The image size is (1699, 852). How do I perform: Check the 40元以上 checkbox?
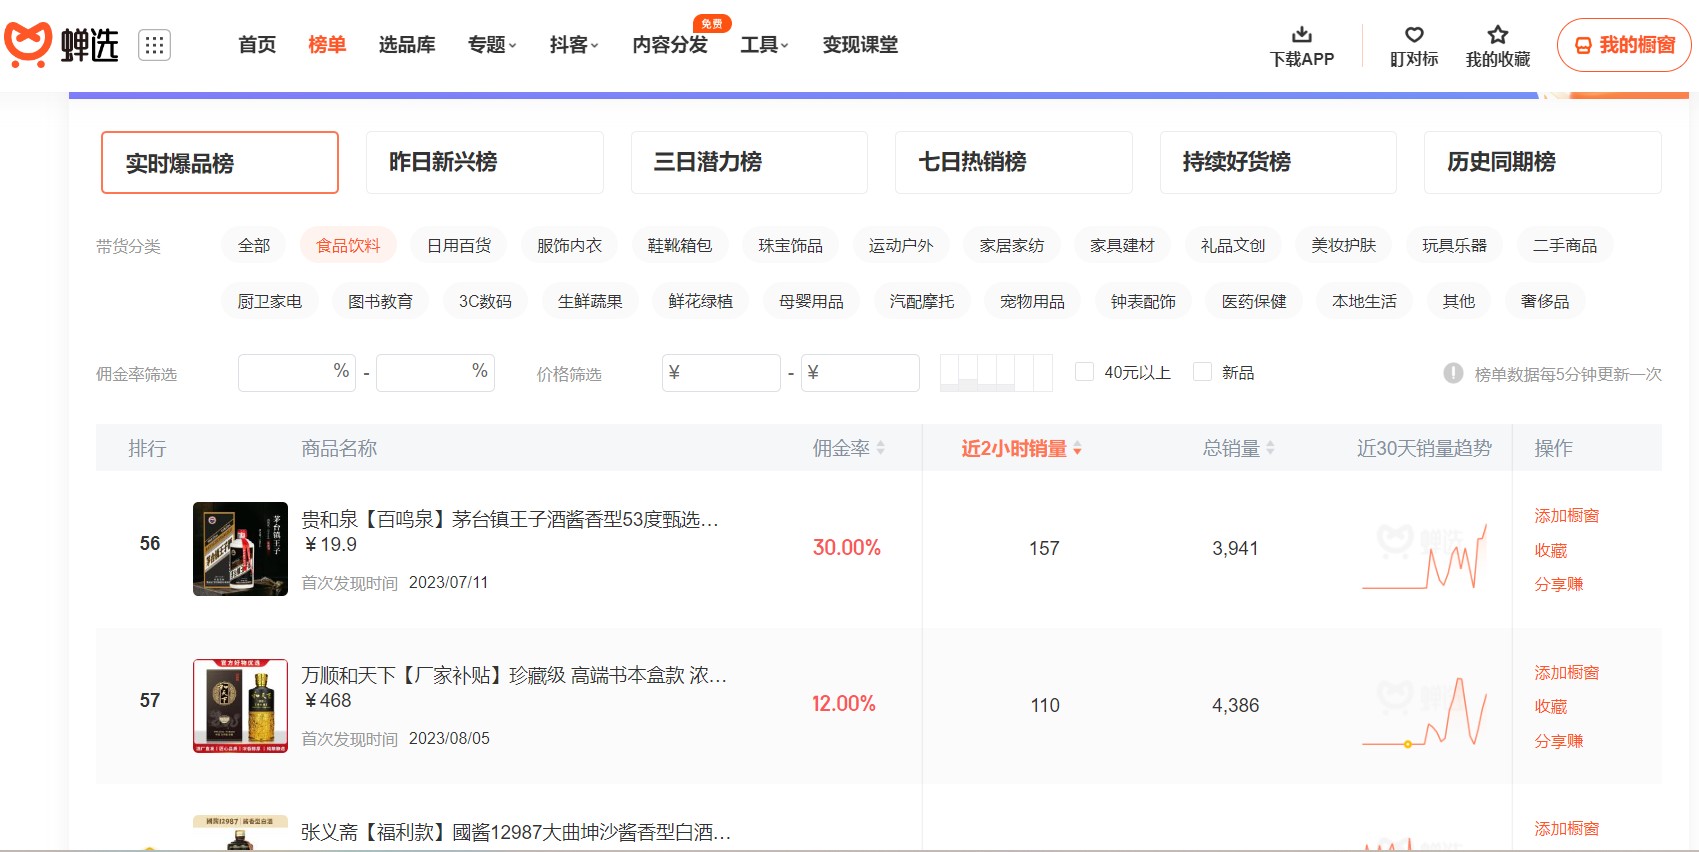coord(1084,372)
